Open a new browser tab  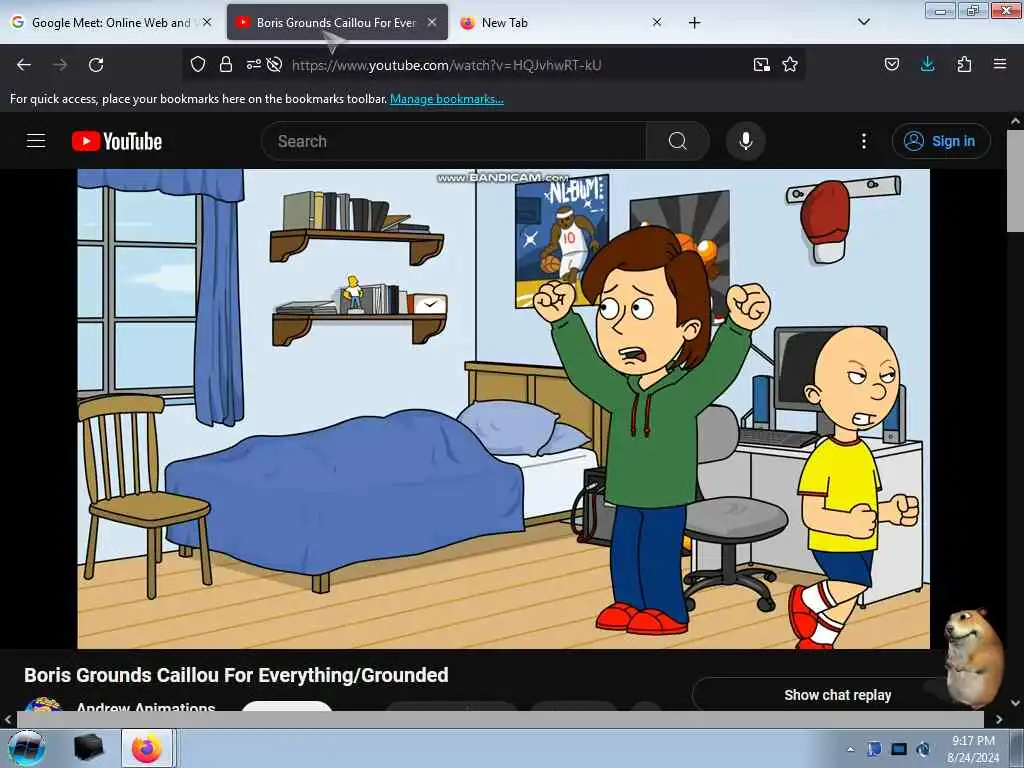tap(694, 23)
